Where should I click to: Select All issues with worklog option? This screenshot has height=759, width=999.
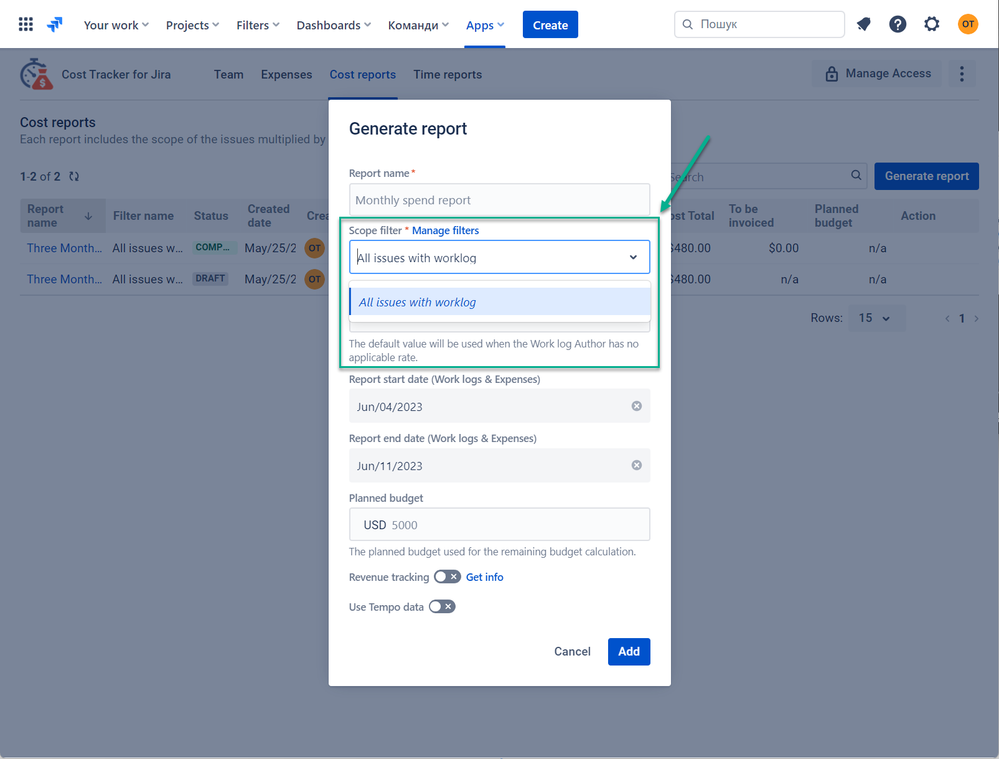click(500, 302)
